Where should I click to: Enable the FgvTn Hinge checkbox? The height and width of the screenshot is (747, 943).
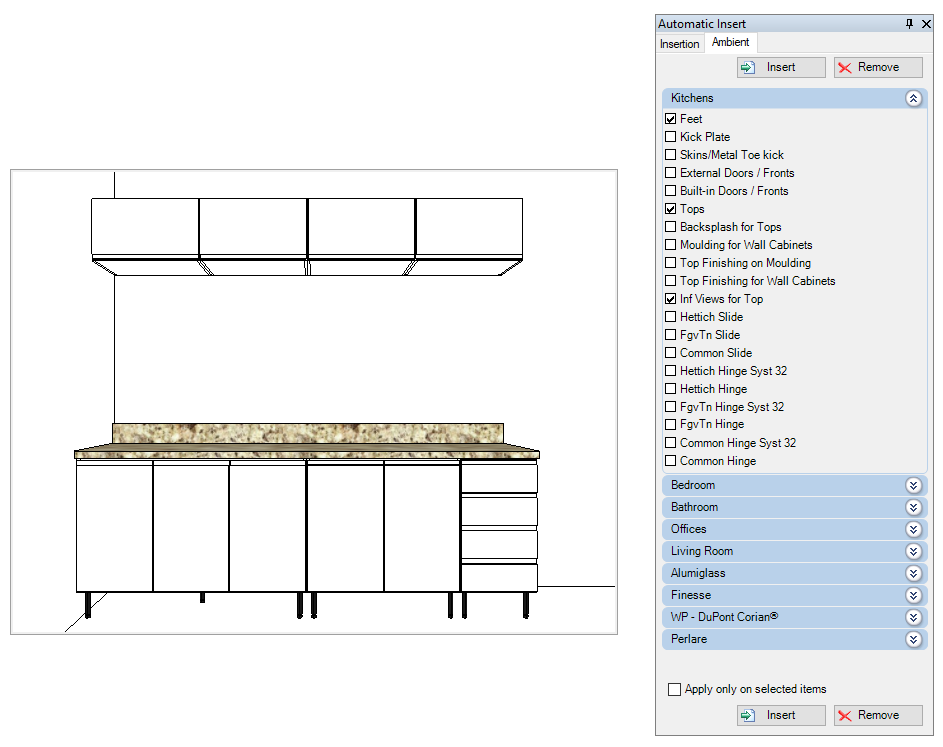coord(671,425)
